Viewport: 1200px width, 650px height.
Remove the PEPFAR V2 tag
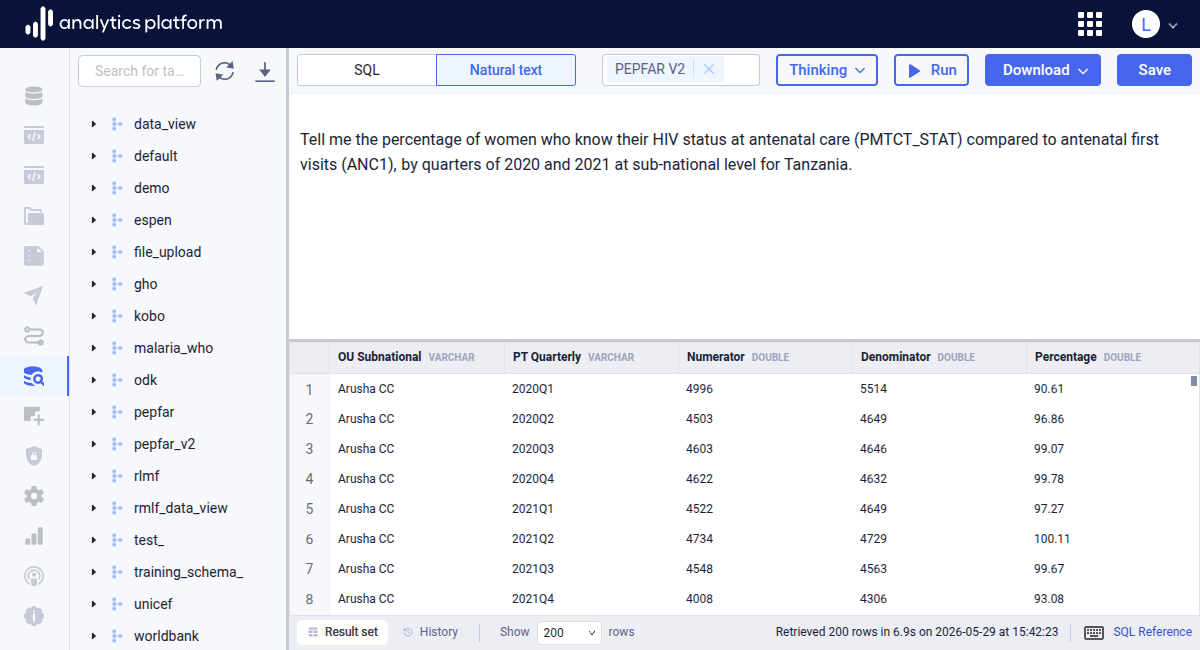pos(709,70)
